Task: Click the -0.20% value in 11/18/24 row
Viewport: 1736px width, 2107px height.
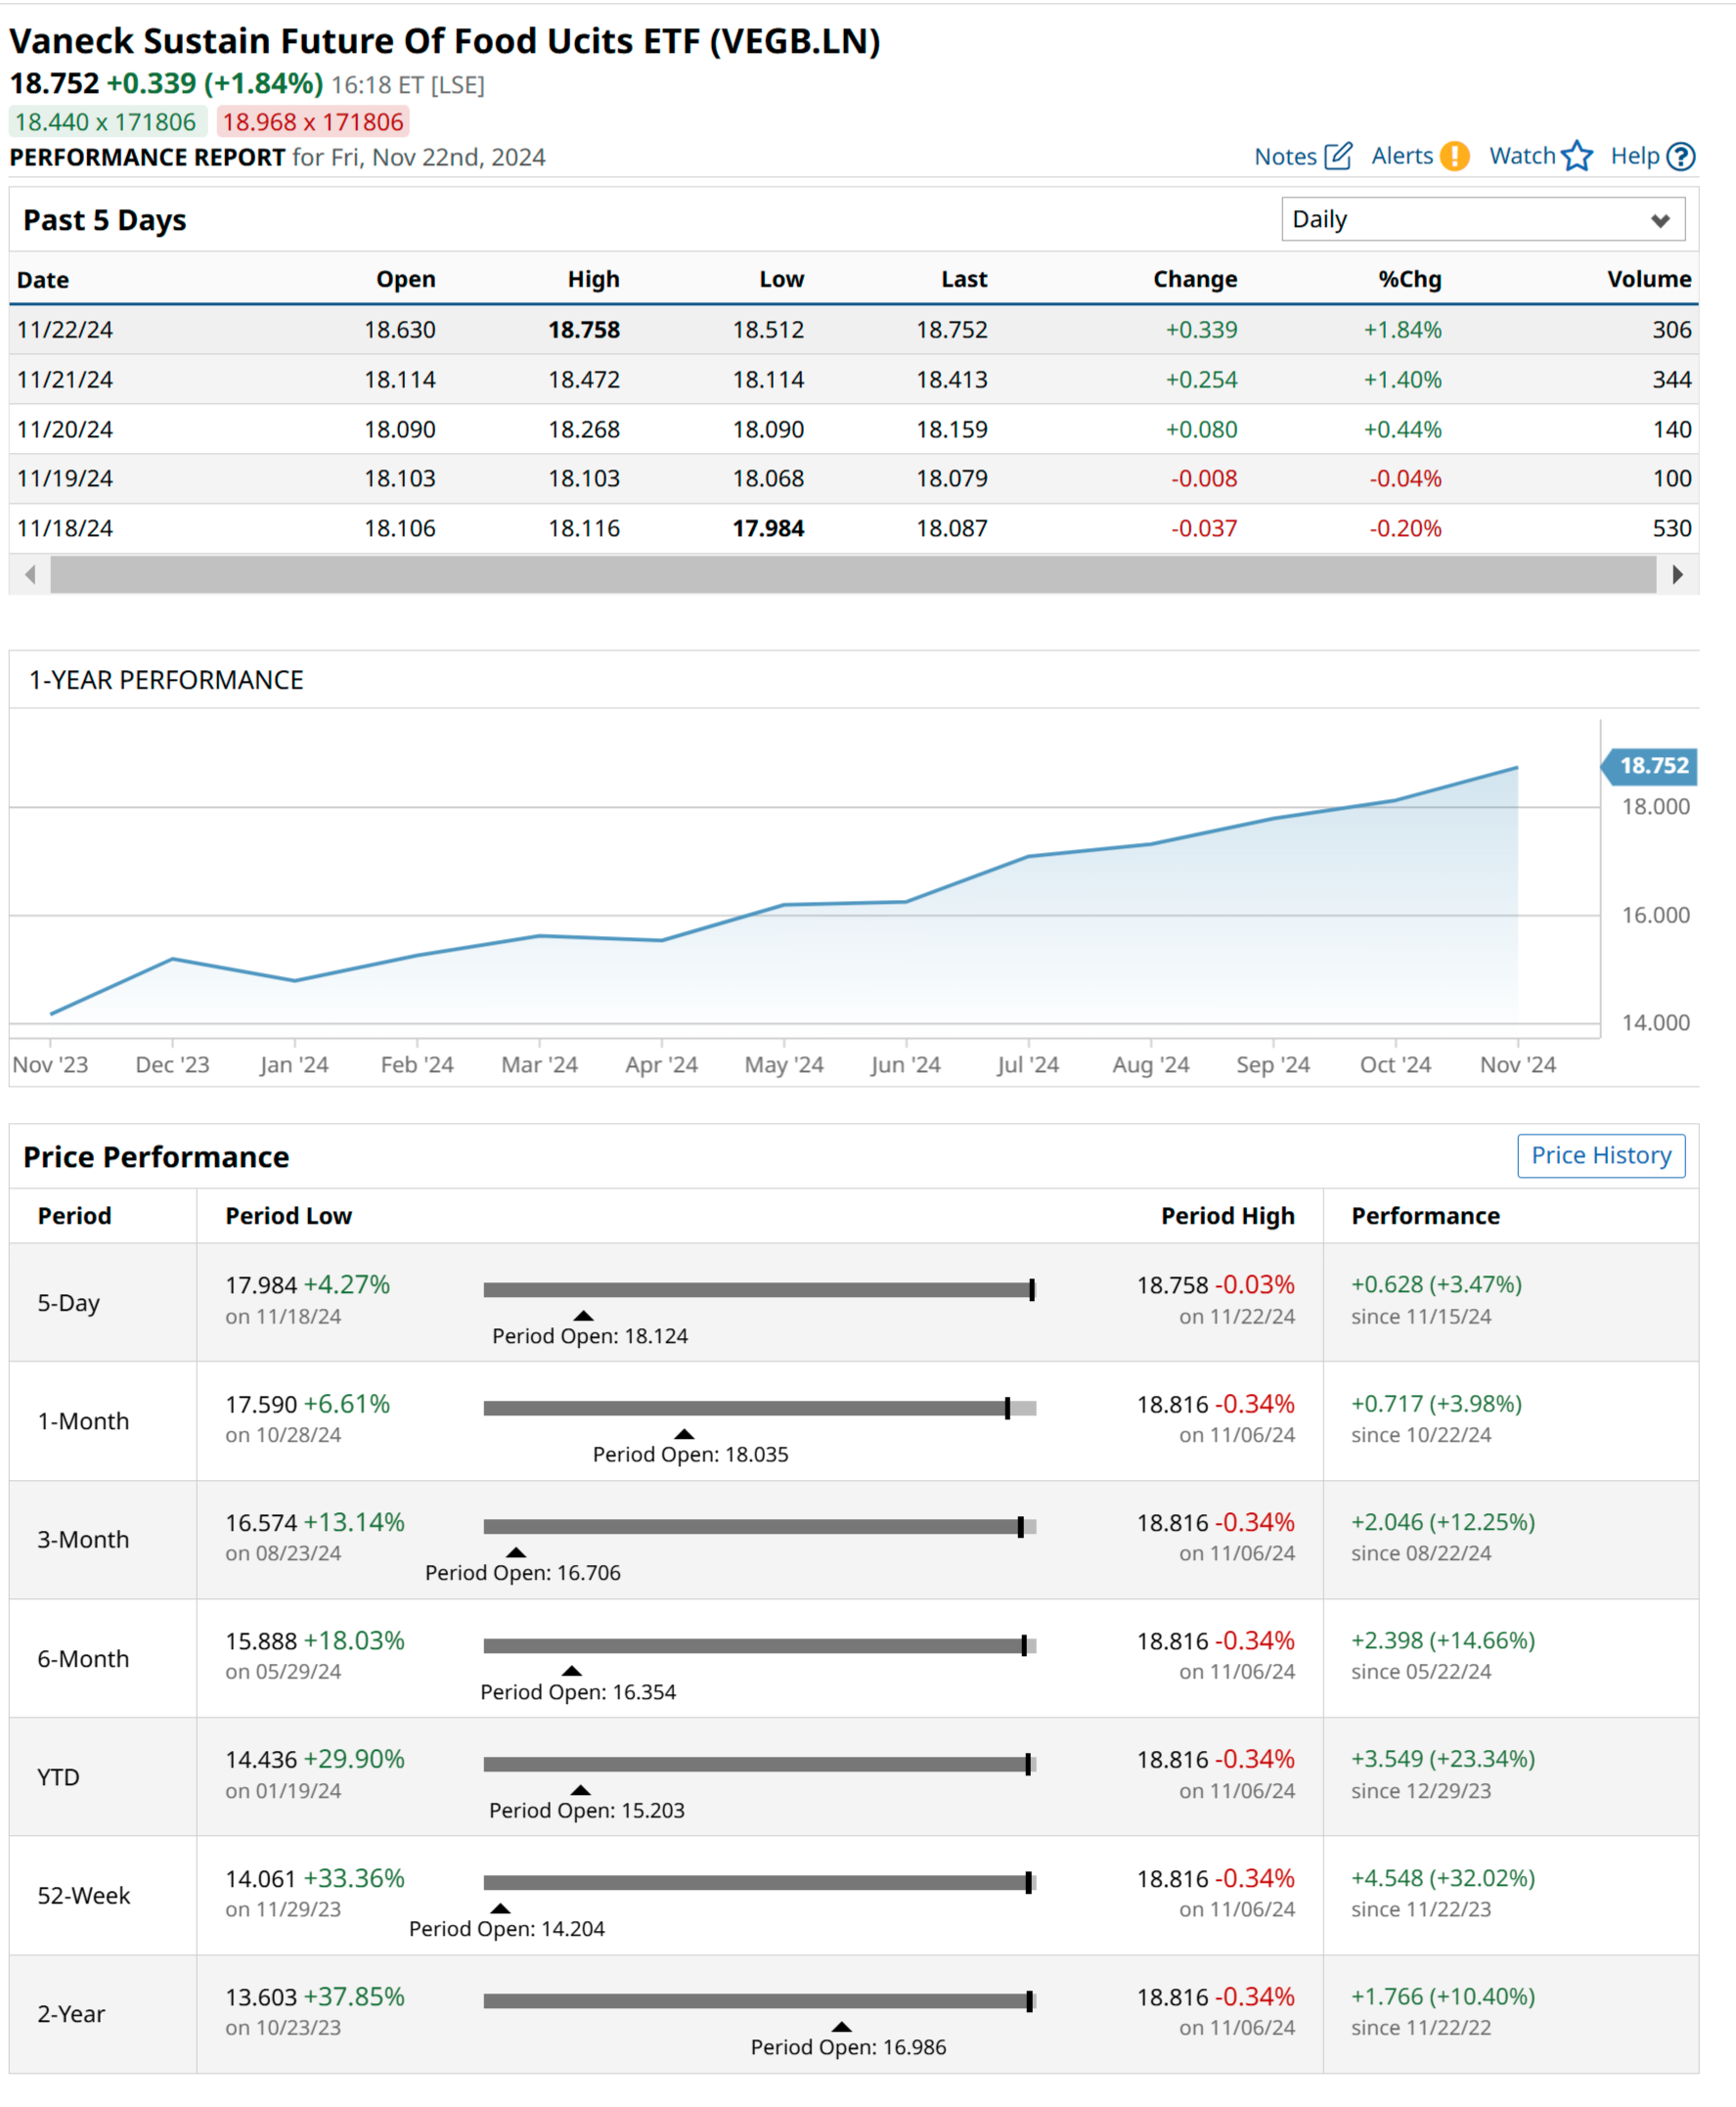Action: (1405, 528)
